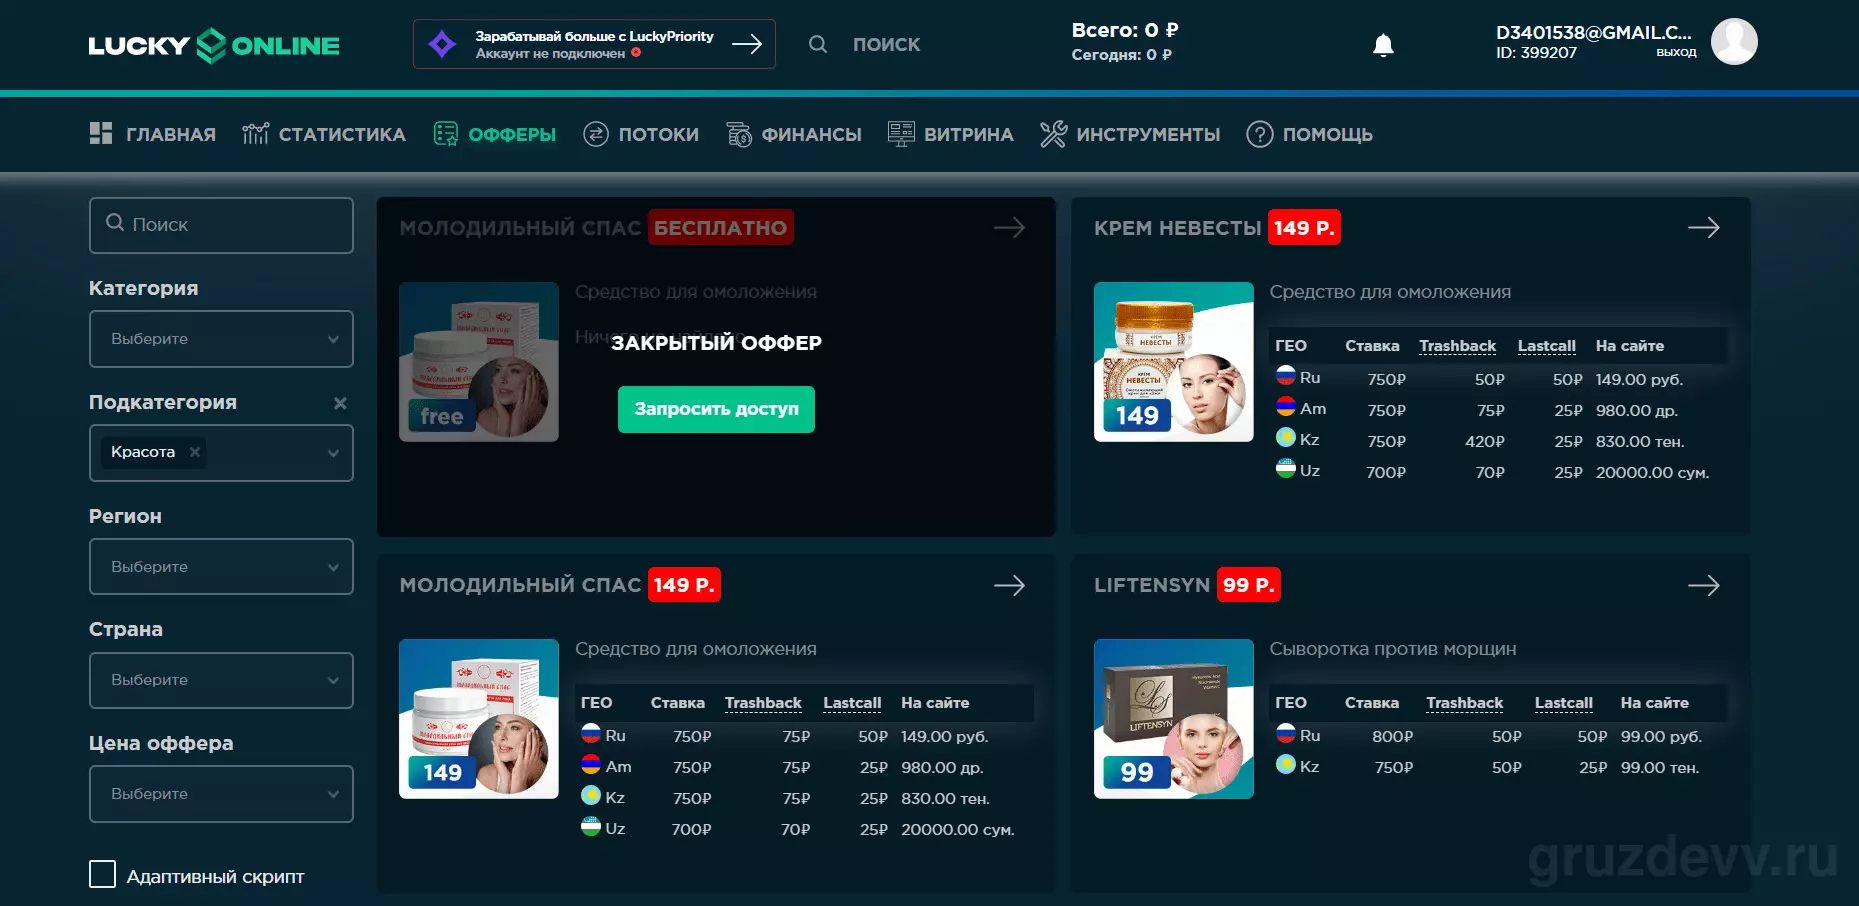Click Trashback header in Молодильный Спас table
The height and width of the screenshot is (906, 1859).
pos(763,703)
